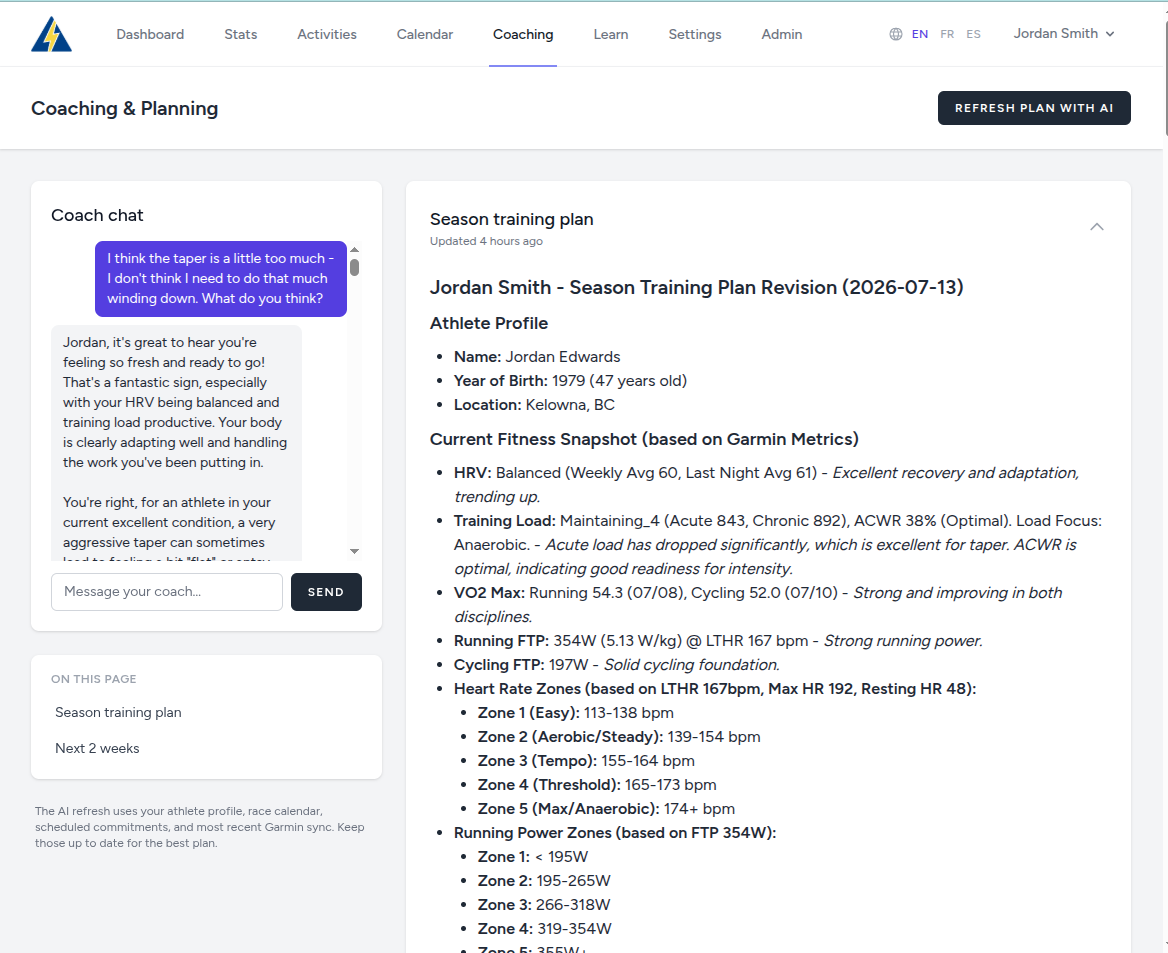Click the Coaching & Planning page title

tap(124, 109)
